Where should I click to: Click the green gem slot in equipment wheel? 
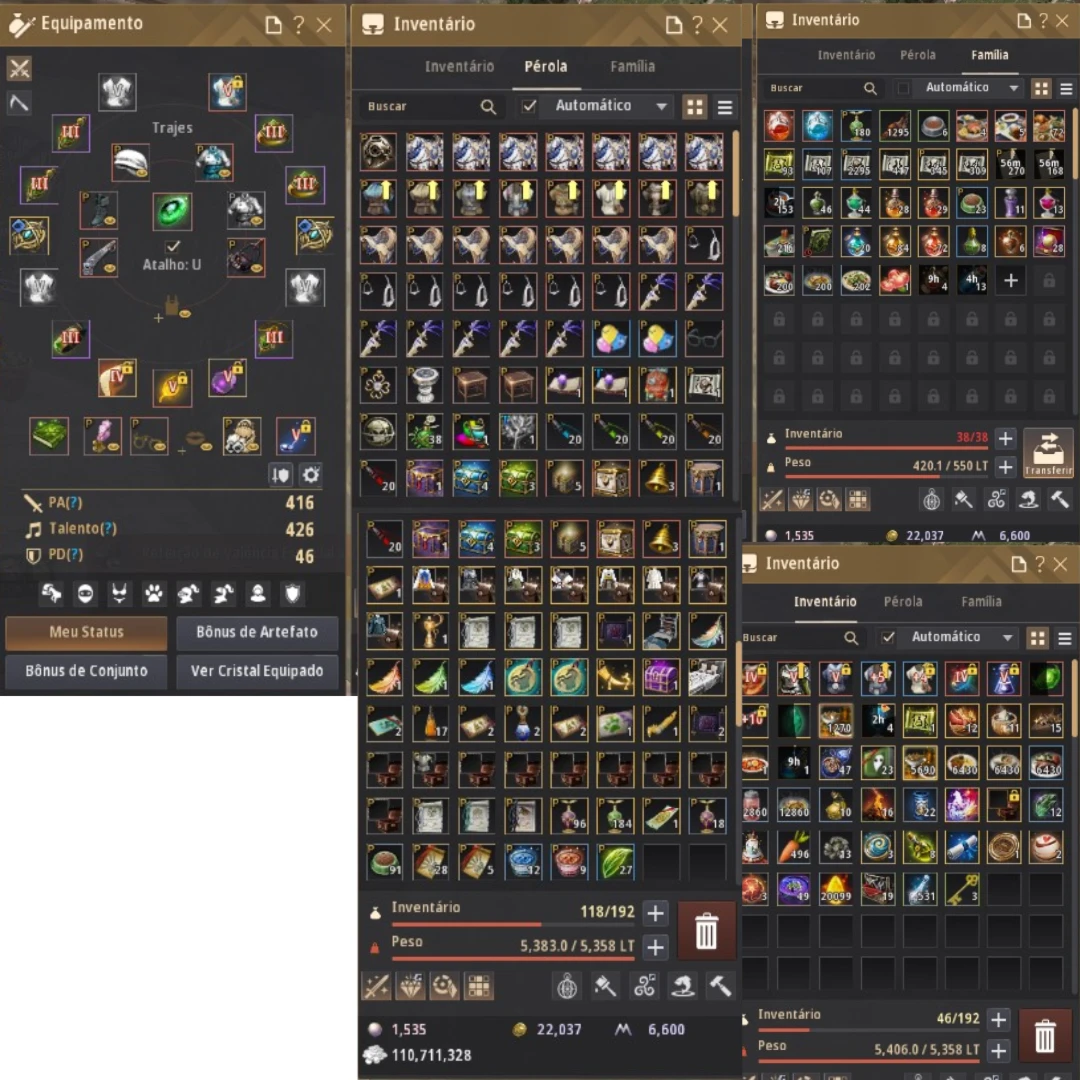172,211
